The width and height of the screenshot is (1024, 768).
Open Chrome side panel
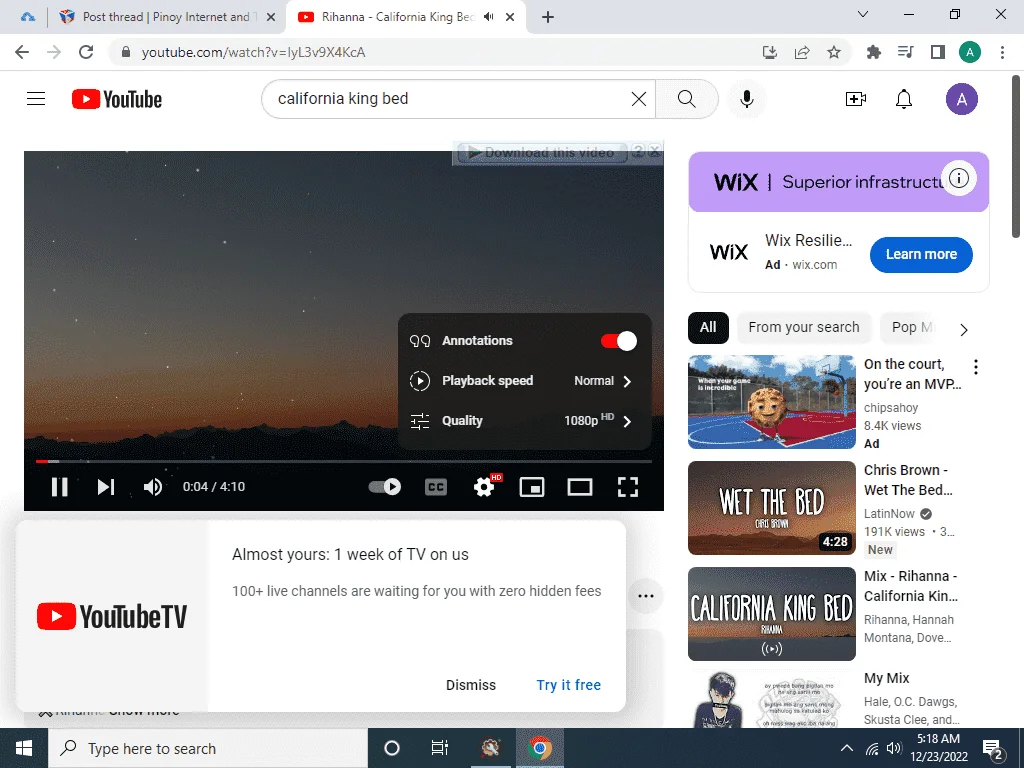[x=937, y=52]
